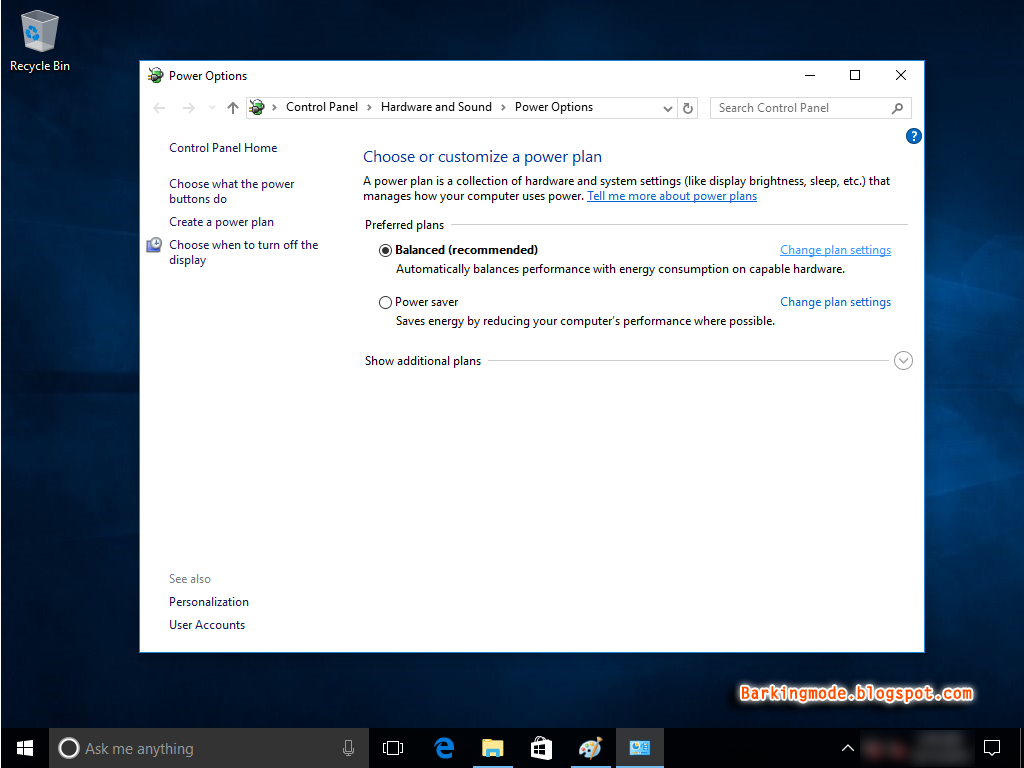Open Choose what the power buttons do

pos(232,191)
